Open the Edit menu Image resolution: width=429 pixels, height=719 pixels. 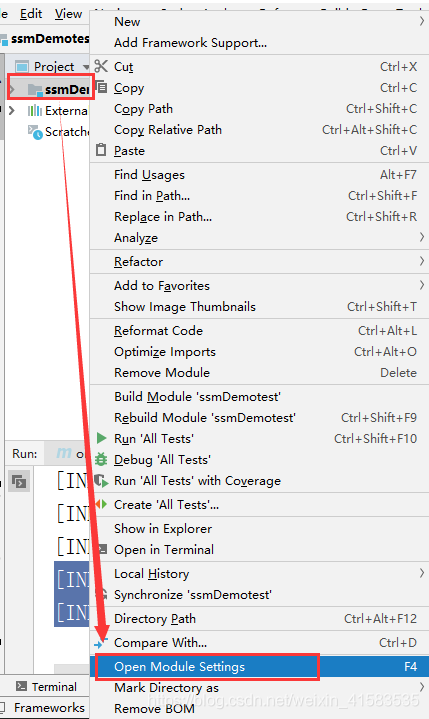click(31, 14)
